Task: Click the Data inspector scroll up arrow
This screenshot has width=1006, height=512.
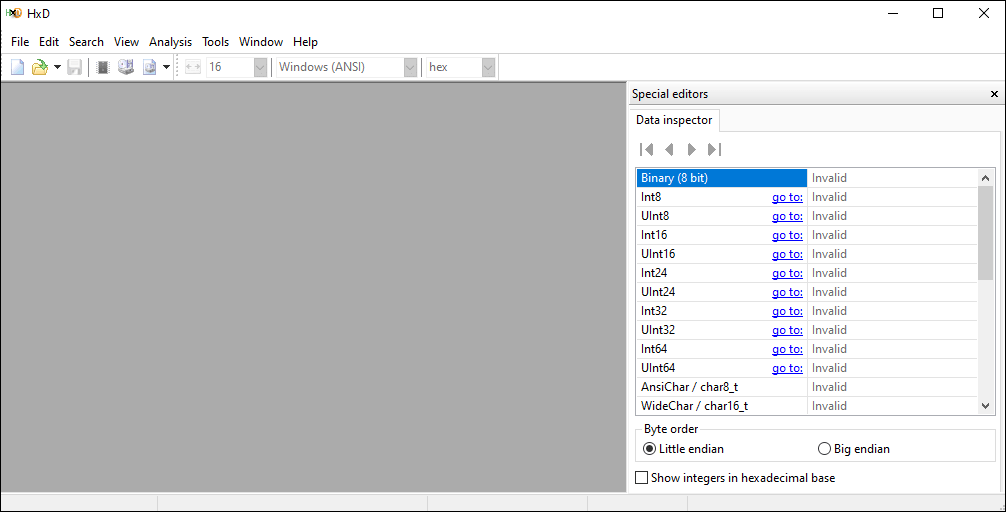Action: [985, 178]
